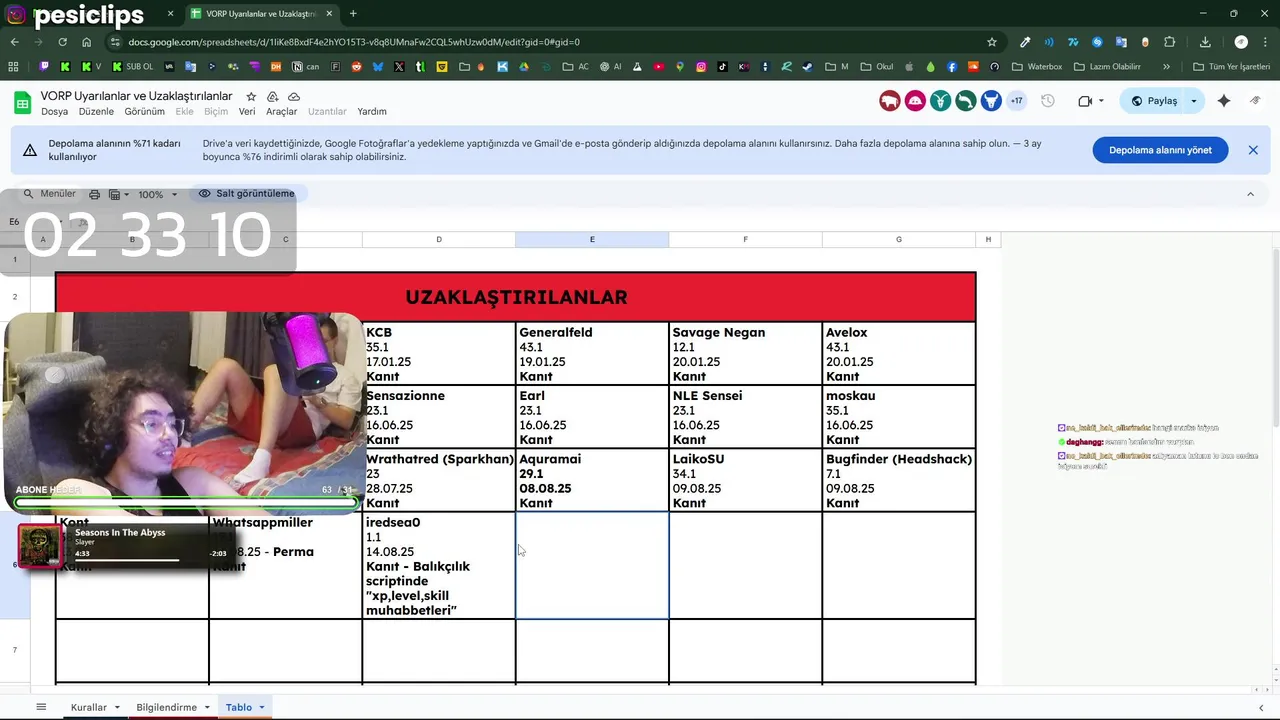Select the iredsea0 cell

tap(439, 566)
